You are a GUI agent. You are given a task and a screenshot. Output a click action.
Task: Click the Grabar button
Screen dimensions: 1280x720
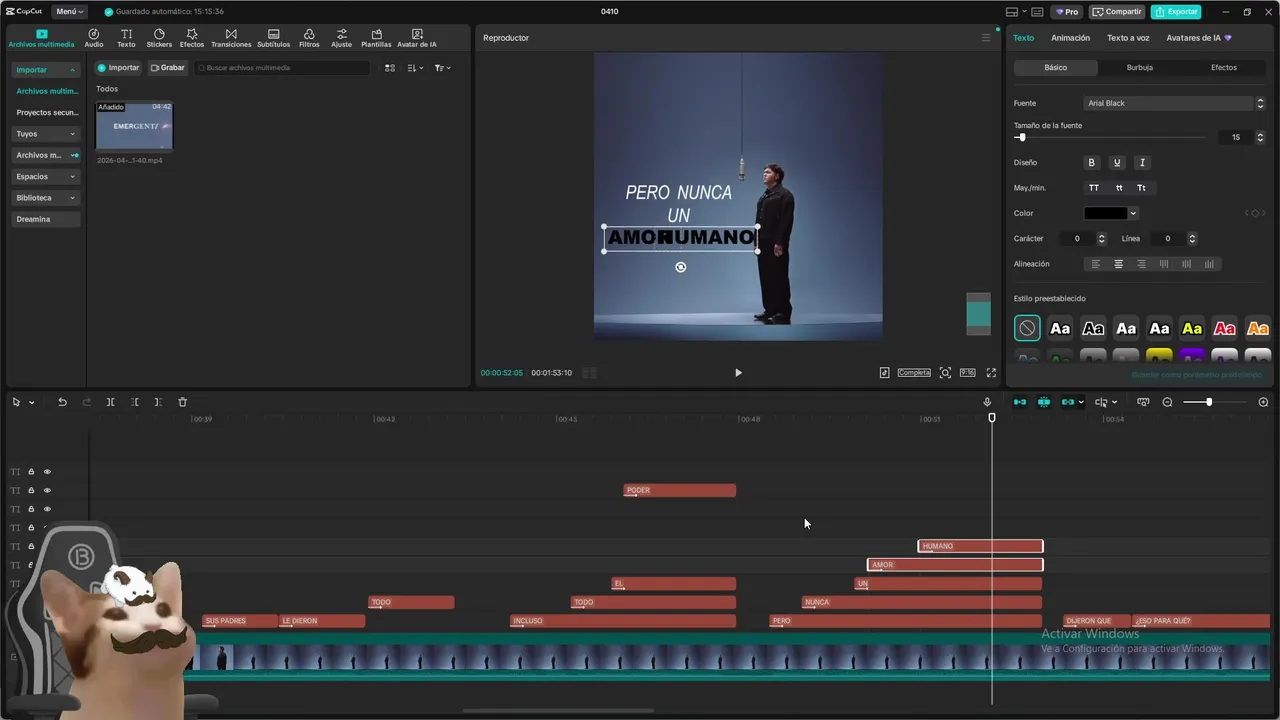(167, 68)
